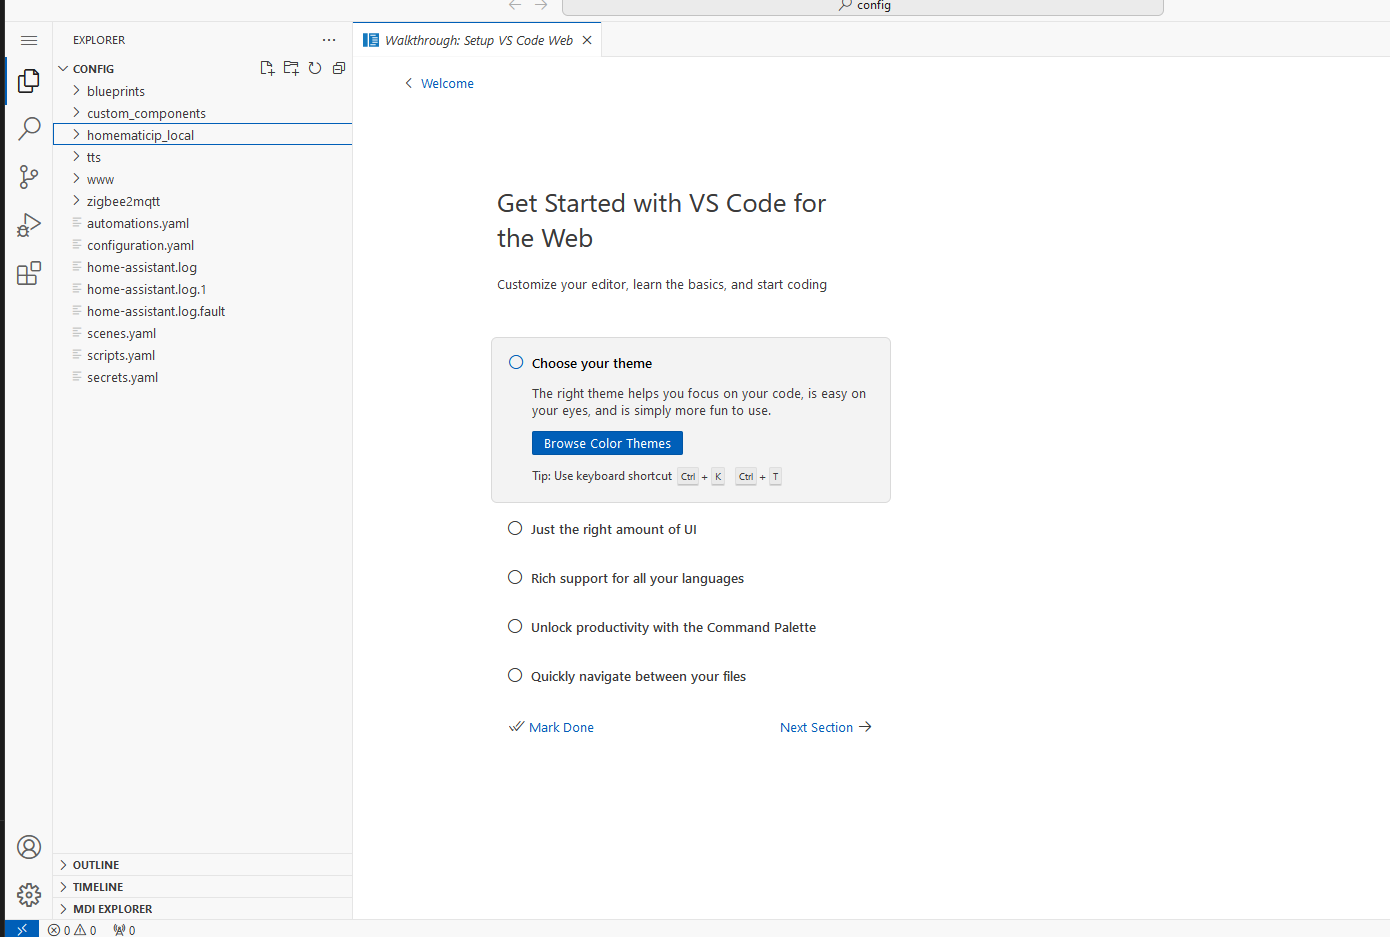Select 'Rich support for all your languages' step
Image resolution: width=1390 pixels, height=937 pixels.
[x=637, y=578]
